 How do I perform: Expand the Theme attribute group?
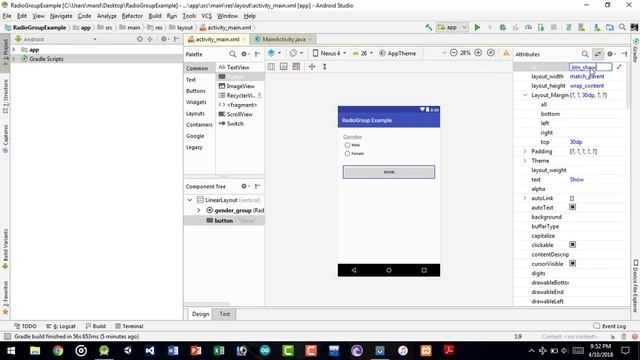click(x=525, y=161)
